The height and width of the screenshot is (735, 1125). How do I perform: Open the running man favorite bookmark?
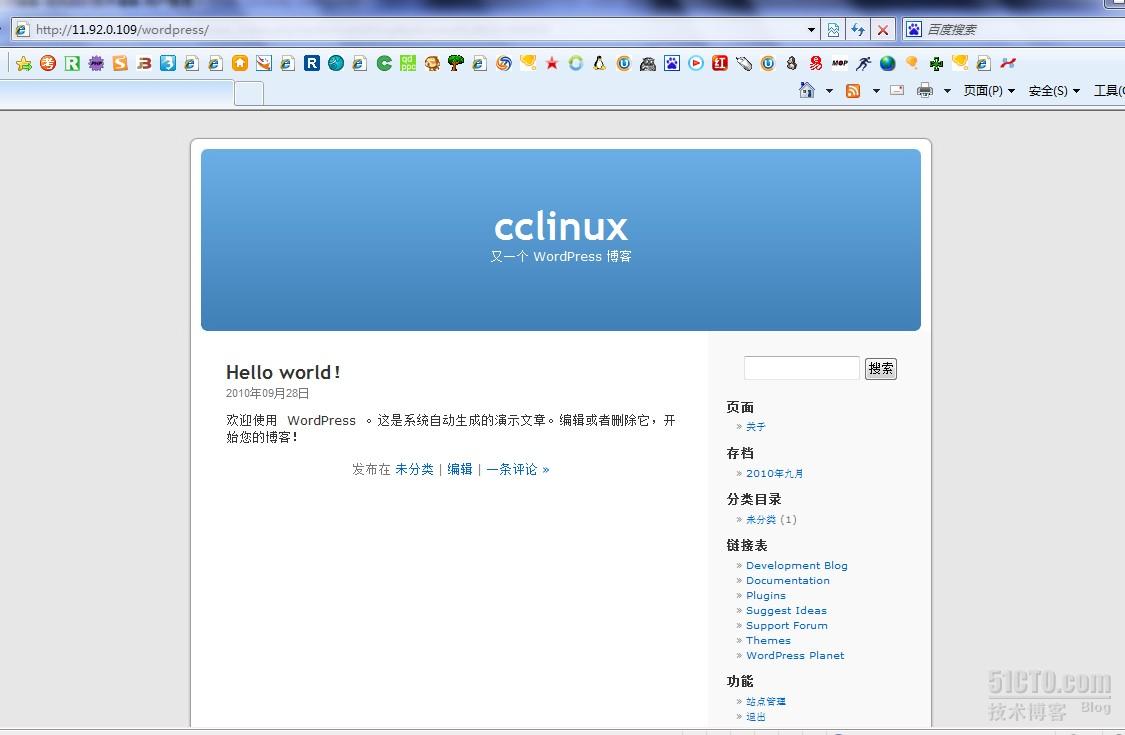pos(864,63)
